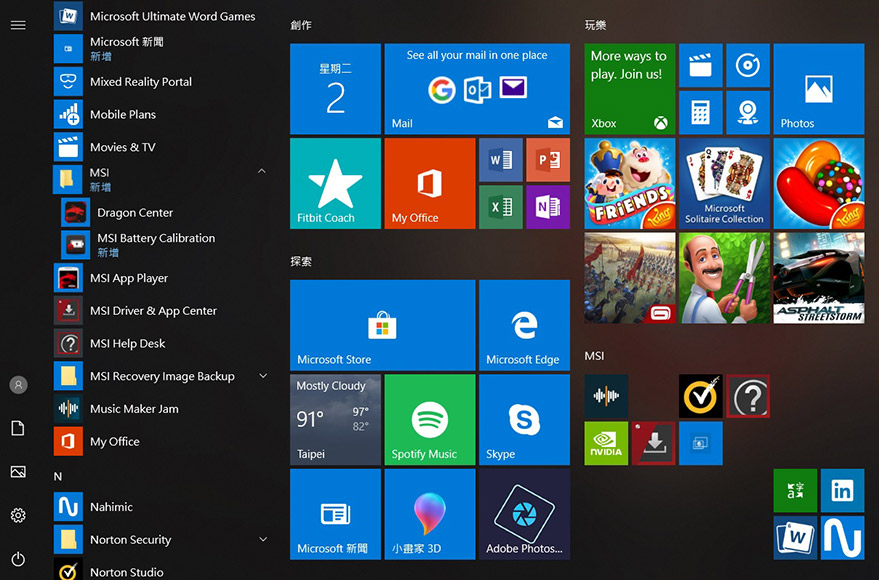
Task: Open the Excel tile in Office group
Action: [501, 206]
